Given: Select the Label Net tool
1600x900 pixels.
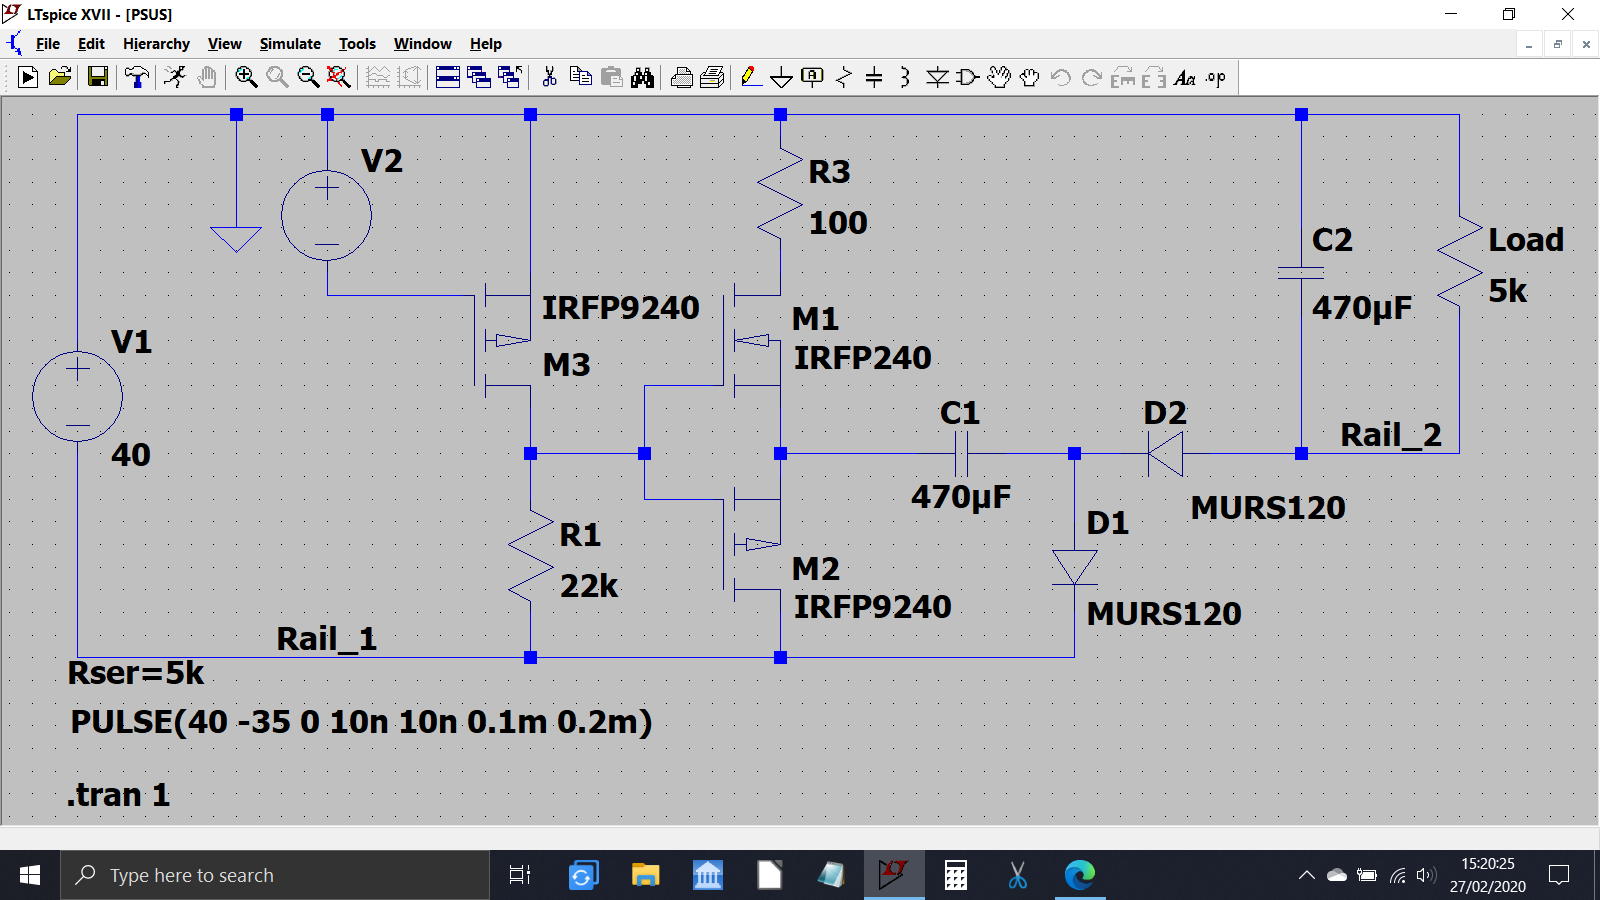Looking at the screenshot, I should (812, 77).
